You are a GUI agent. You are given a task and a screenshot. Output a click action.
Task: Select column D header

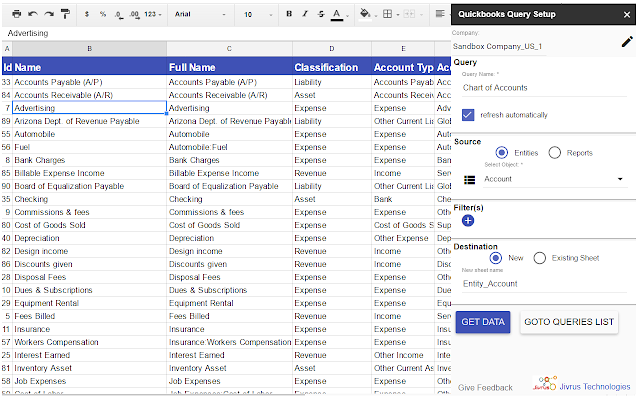[332, 49]
